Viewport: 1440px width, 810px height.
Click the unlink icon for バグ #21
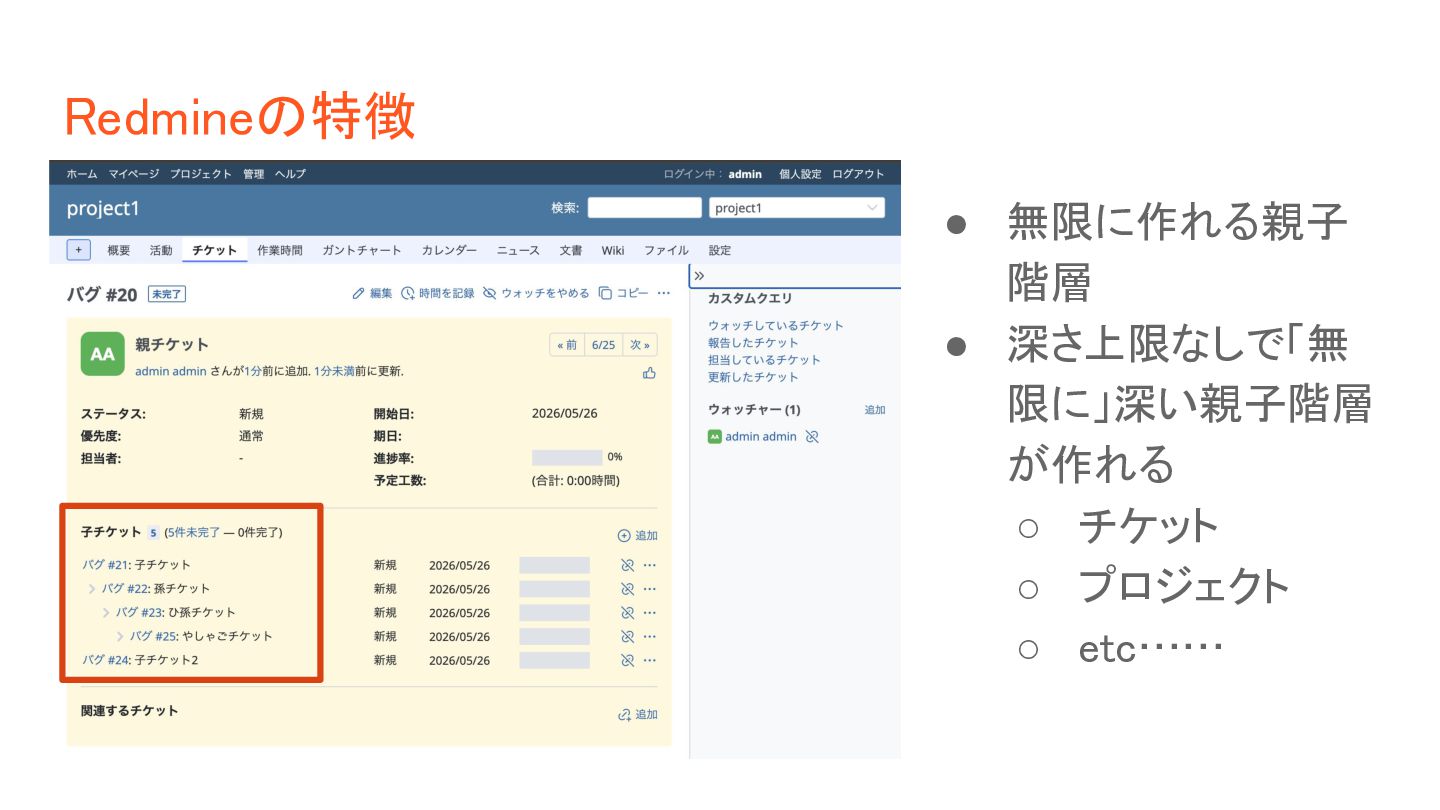[628, 565]
